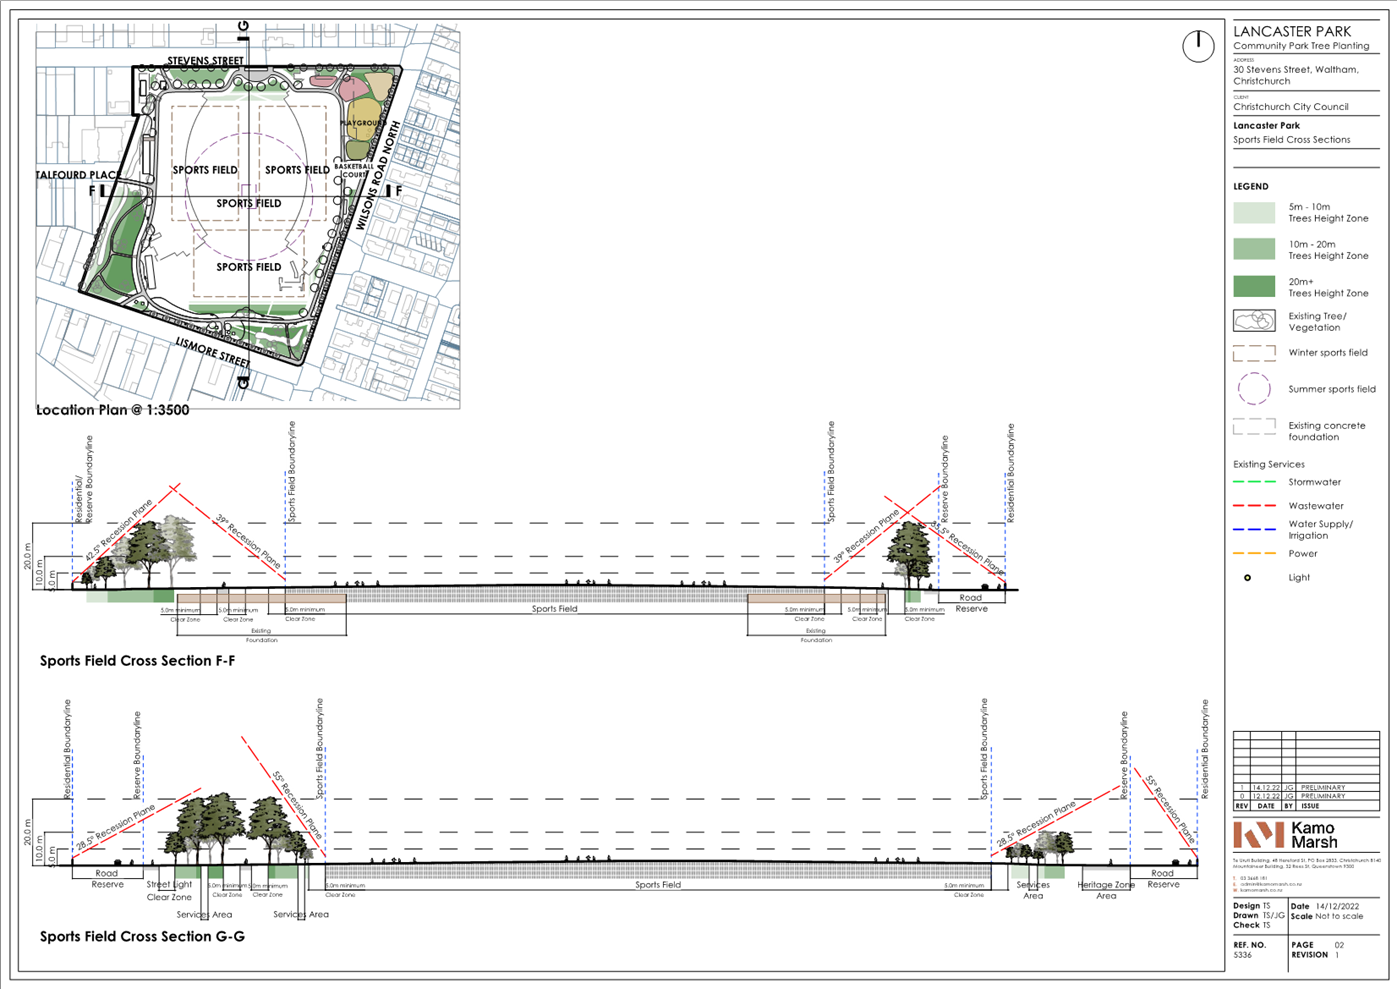Select the Existing concrete foundation legend symbol

coord(1254,427)
